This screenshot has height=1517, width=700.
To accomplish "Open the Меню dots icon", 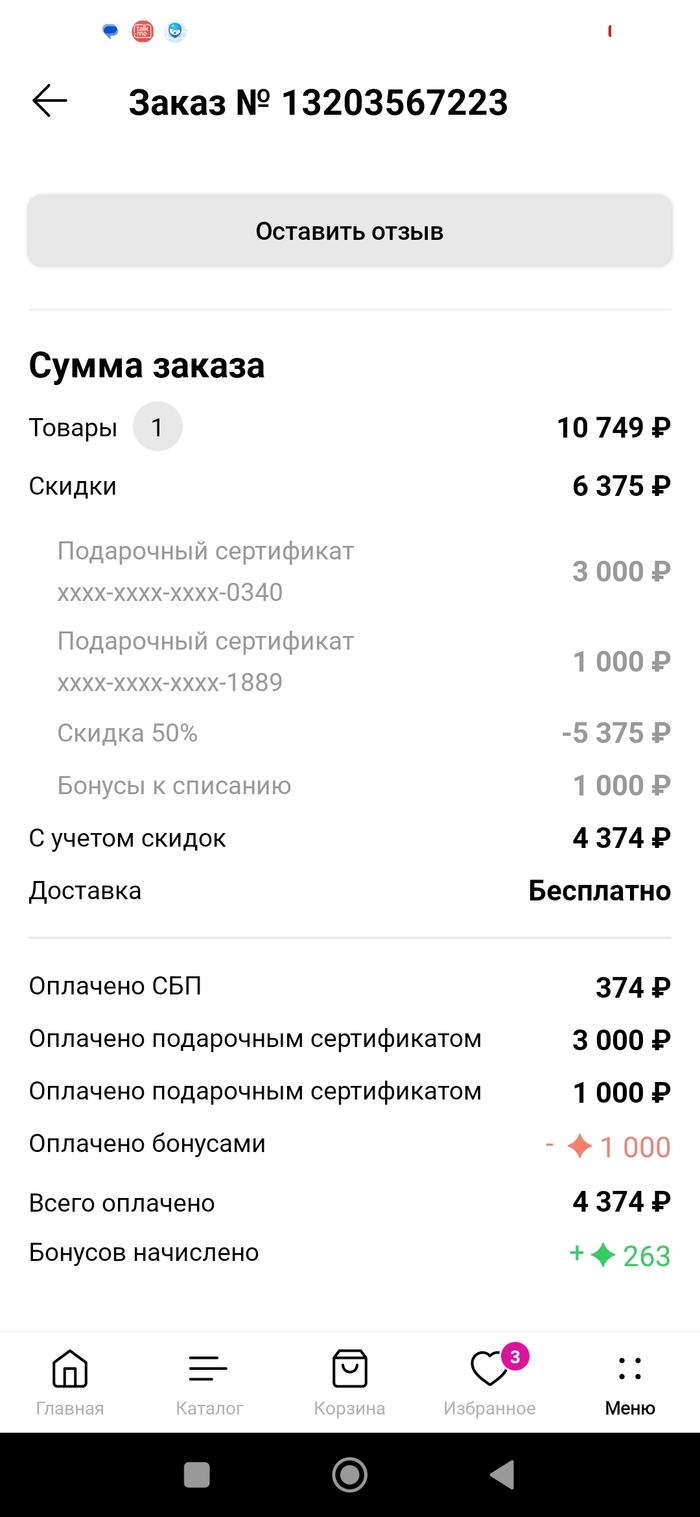I will tap(630, 1370).
